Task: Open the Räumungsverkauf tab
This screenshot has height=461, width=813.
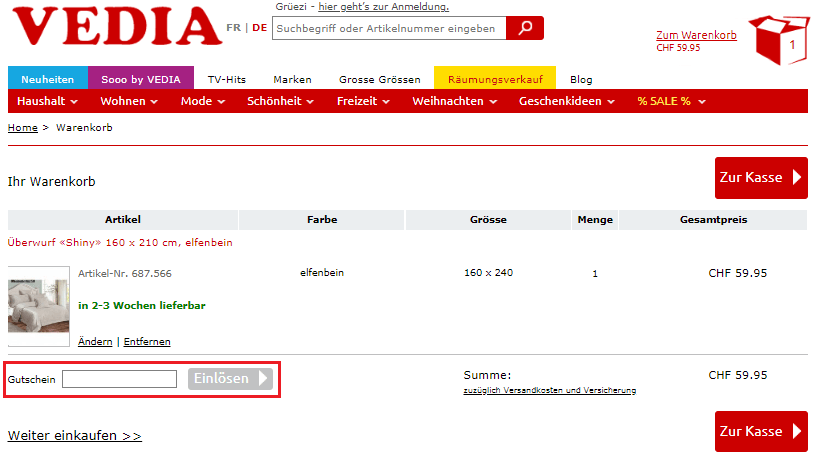Action: click(495, 79)
